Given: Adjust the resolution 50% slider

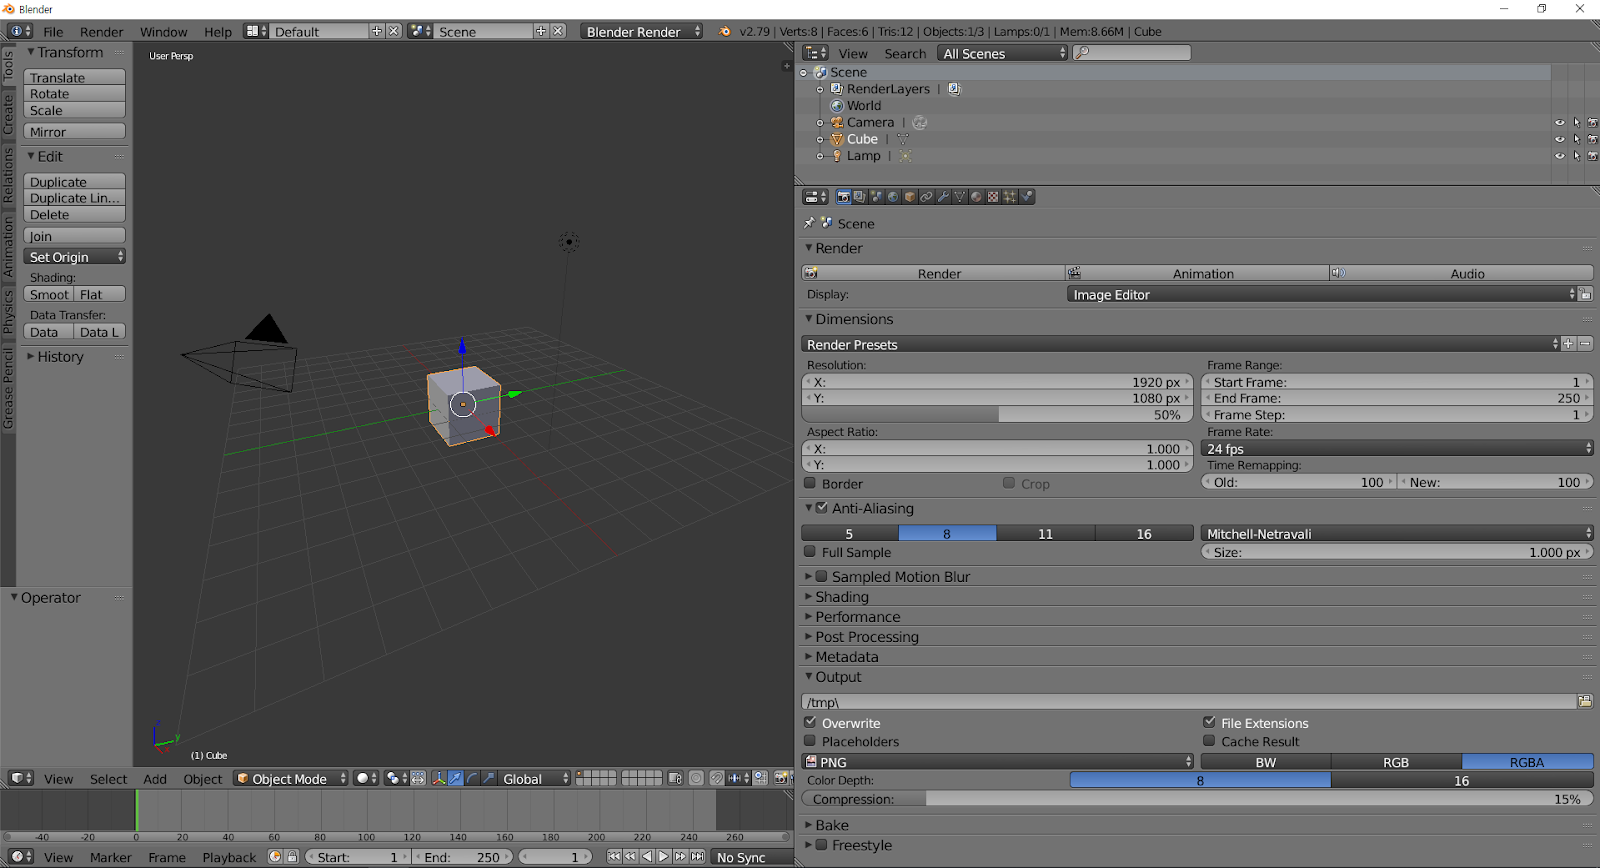Looking at the screenshot, I should point(998,414).
